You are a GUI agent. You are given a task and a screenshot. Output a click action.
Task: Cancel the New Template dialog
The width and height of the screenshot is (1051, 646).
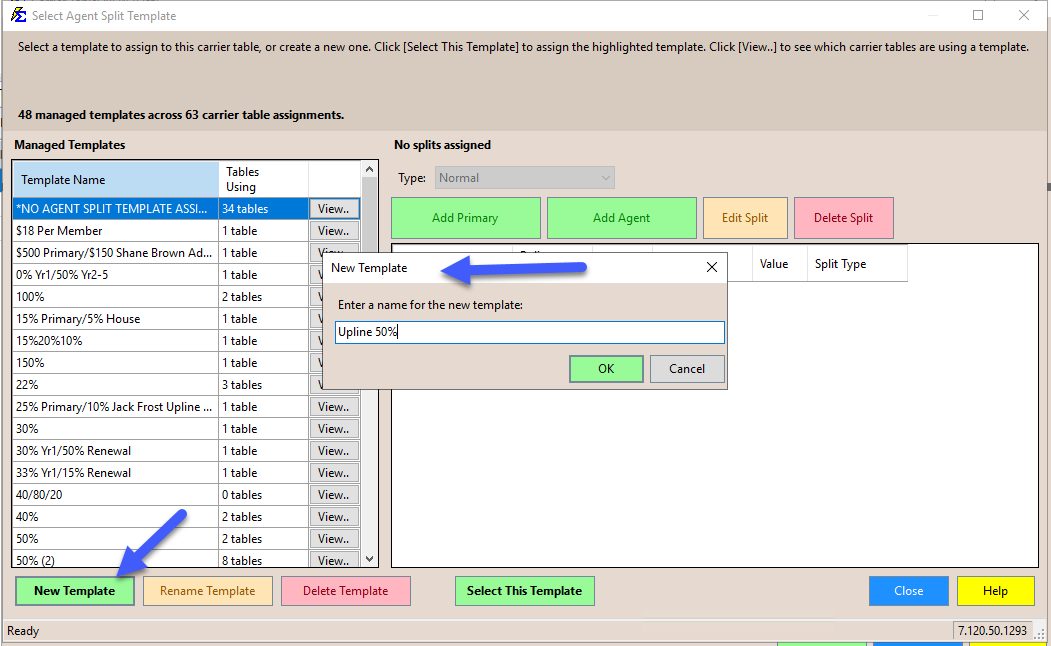(x=687, y=369)
